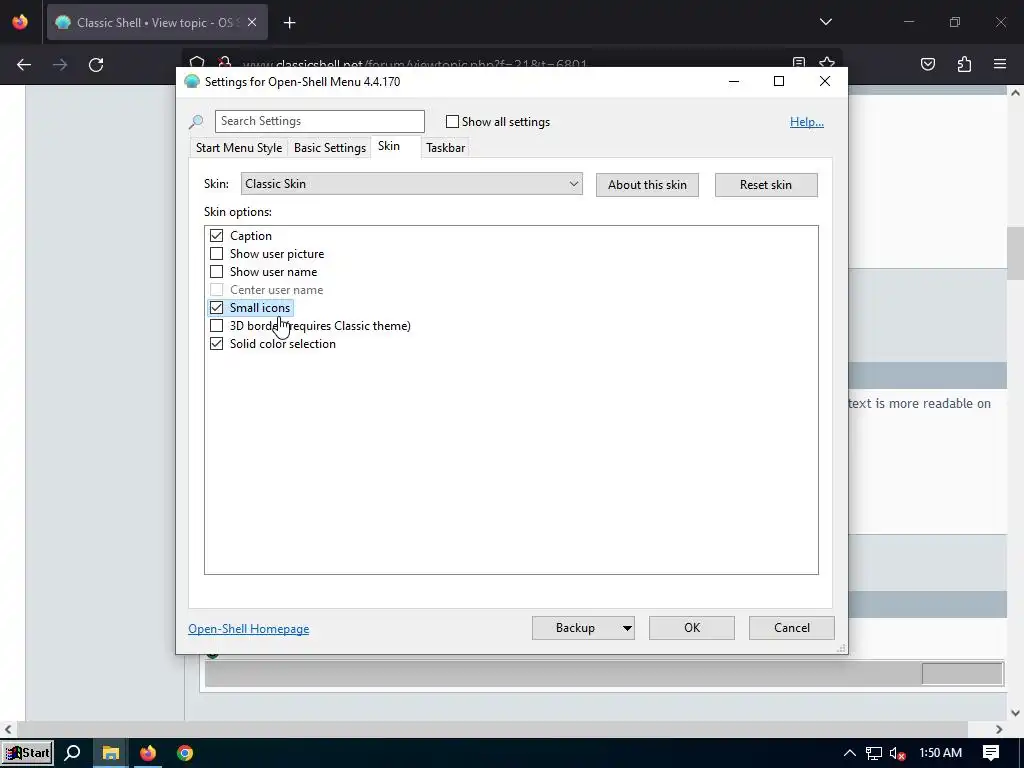Confirm settings with the OK button
Screen dimensions: 1024x768
[692, 628]
